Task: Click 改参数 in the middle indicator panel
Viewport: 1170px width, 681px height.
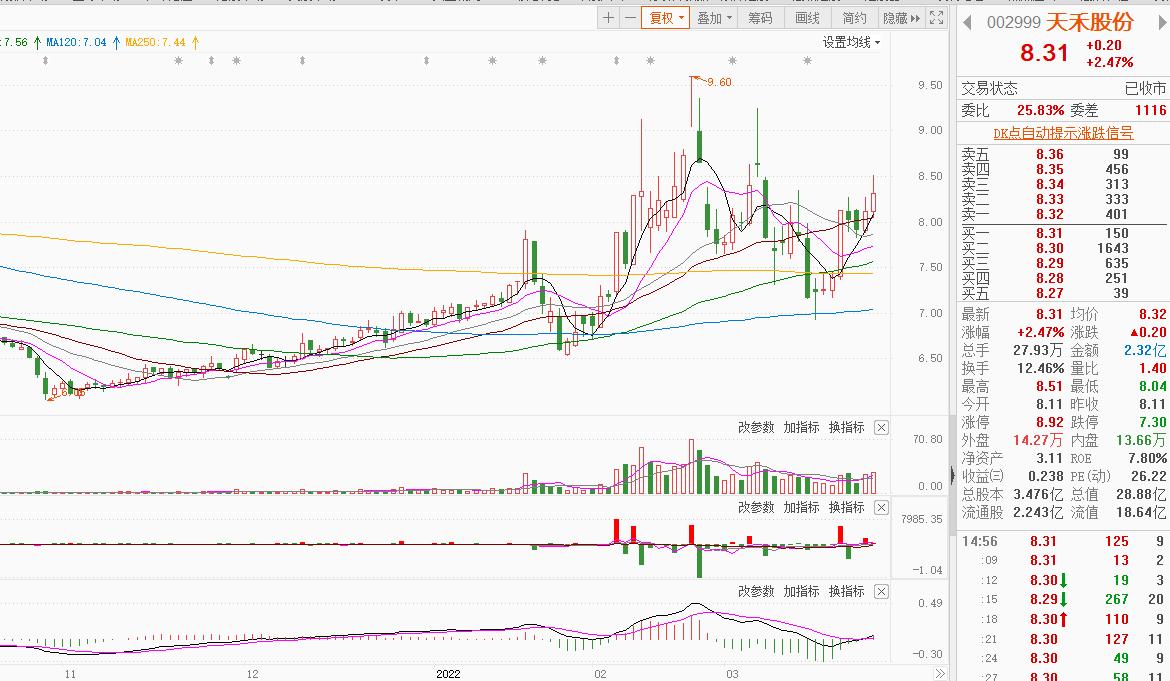Action: click(x=756, y=508)
